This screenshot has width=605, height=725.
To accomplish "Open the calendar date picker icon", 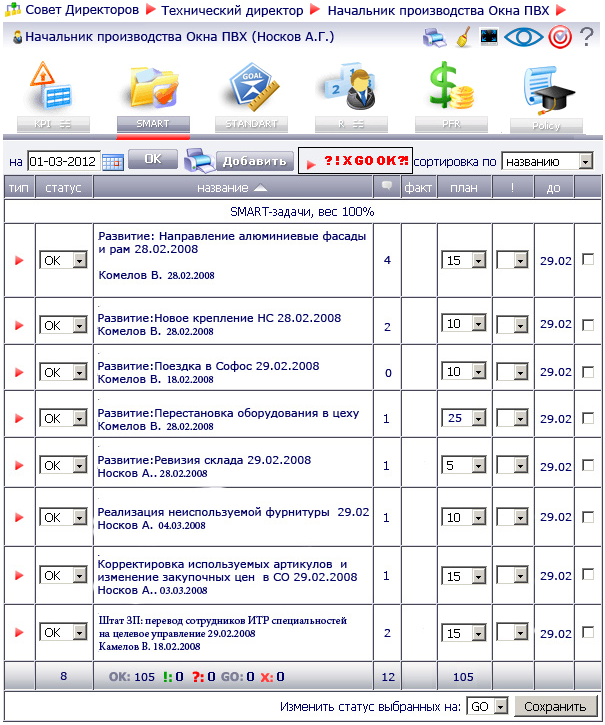I will 113,162.
